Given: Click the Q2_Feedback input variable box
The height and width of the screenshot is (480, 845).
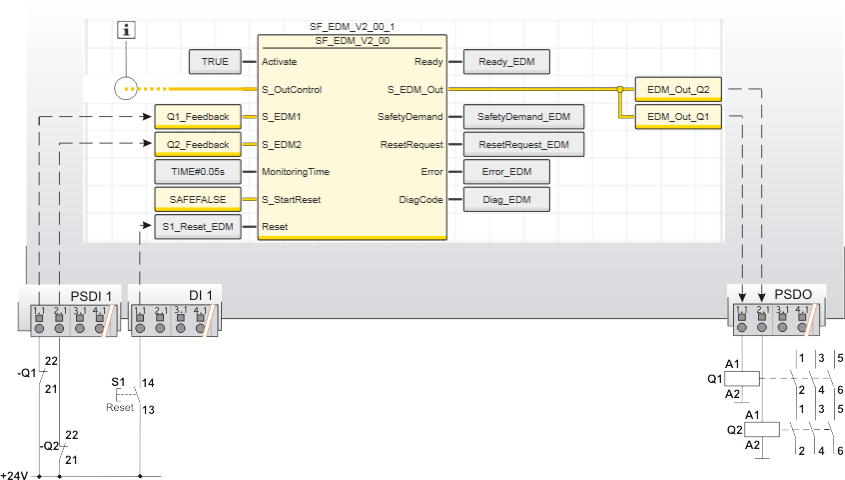Looking at the screenshot, I should point(198,145).
